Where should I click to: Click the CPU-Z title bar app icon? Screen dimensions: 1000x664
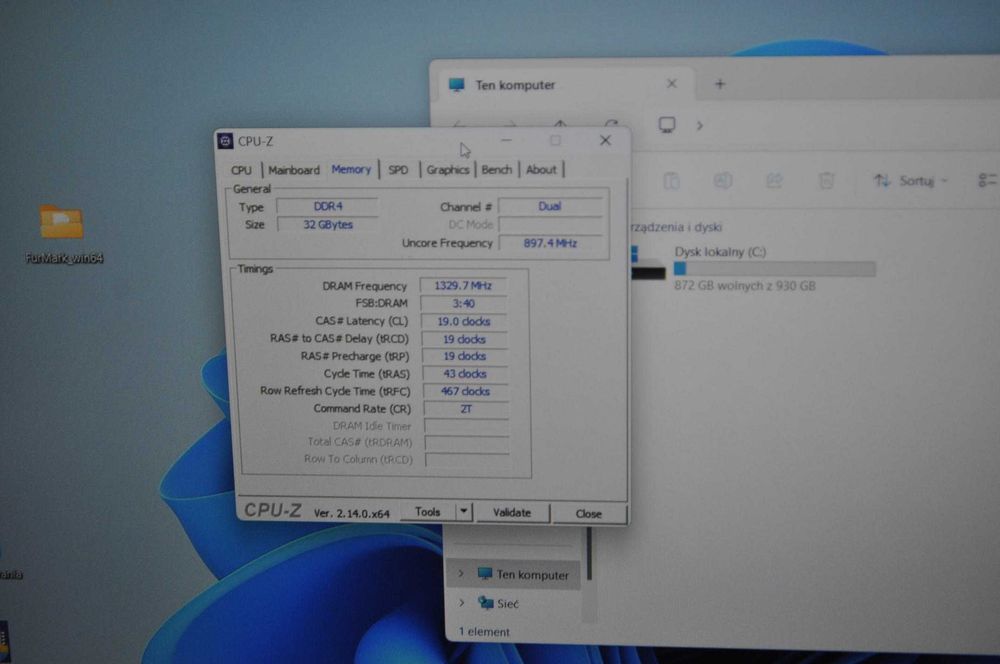coord(225,140)
